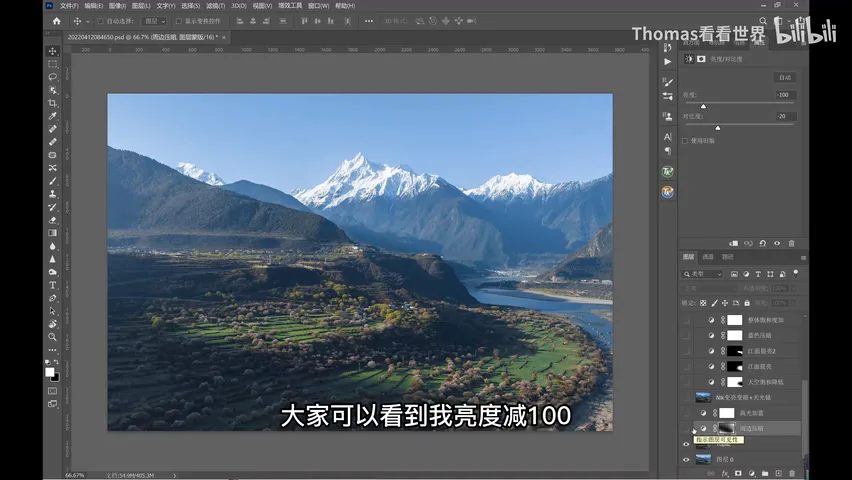The height and width of the screenshot is (480, 852).
Task: Create new adjustment layer at Layers bottom
Action: pos(751,473)
